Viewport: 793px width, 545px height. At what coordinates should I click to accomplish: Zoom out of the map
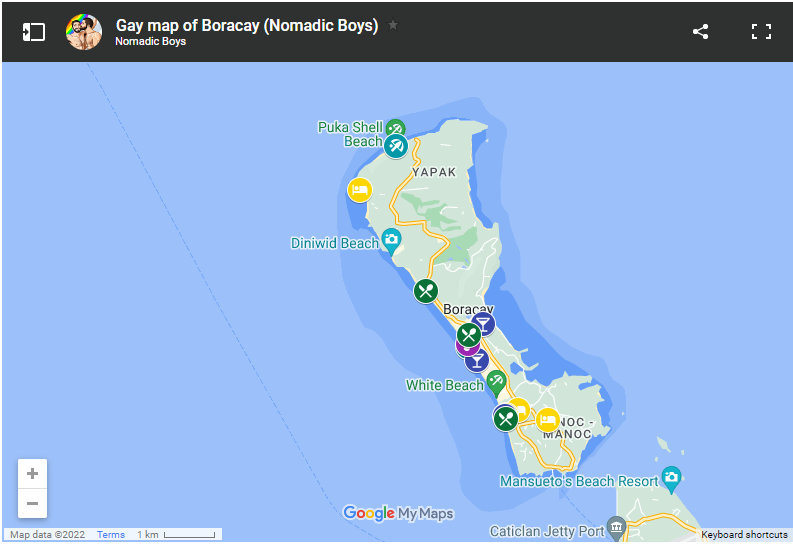[x=32, y=503]
